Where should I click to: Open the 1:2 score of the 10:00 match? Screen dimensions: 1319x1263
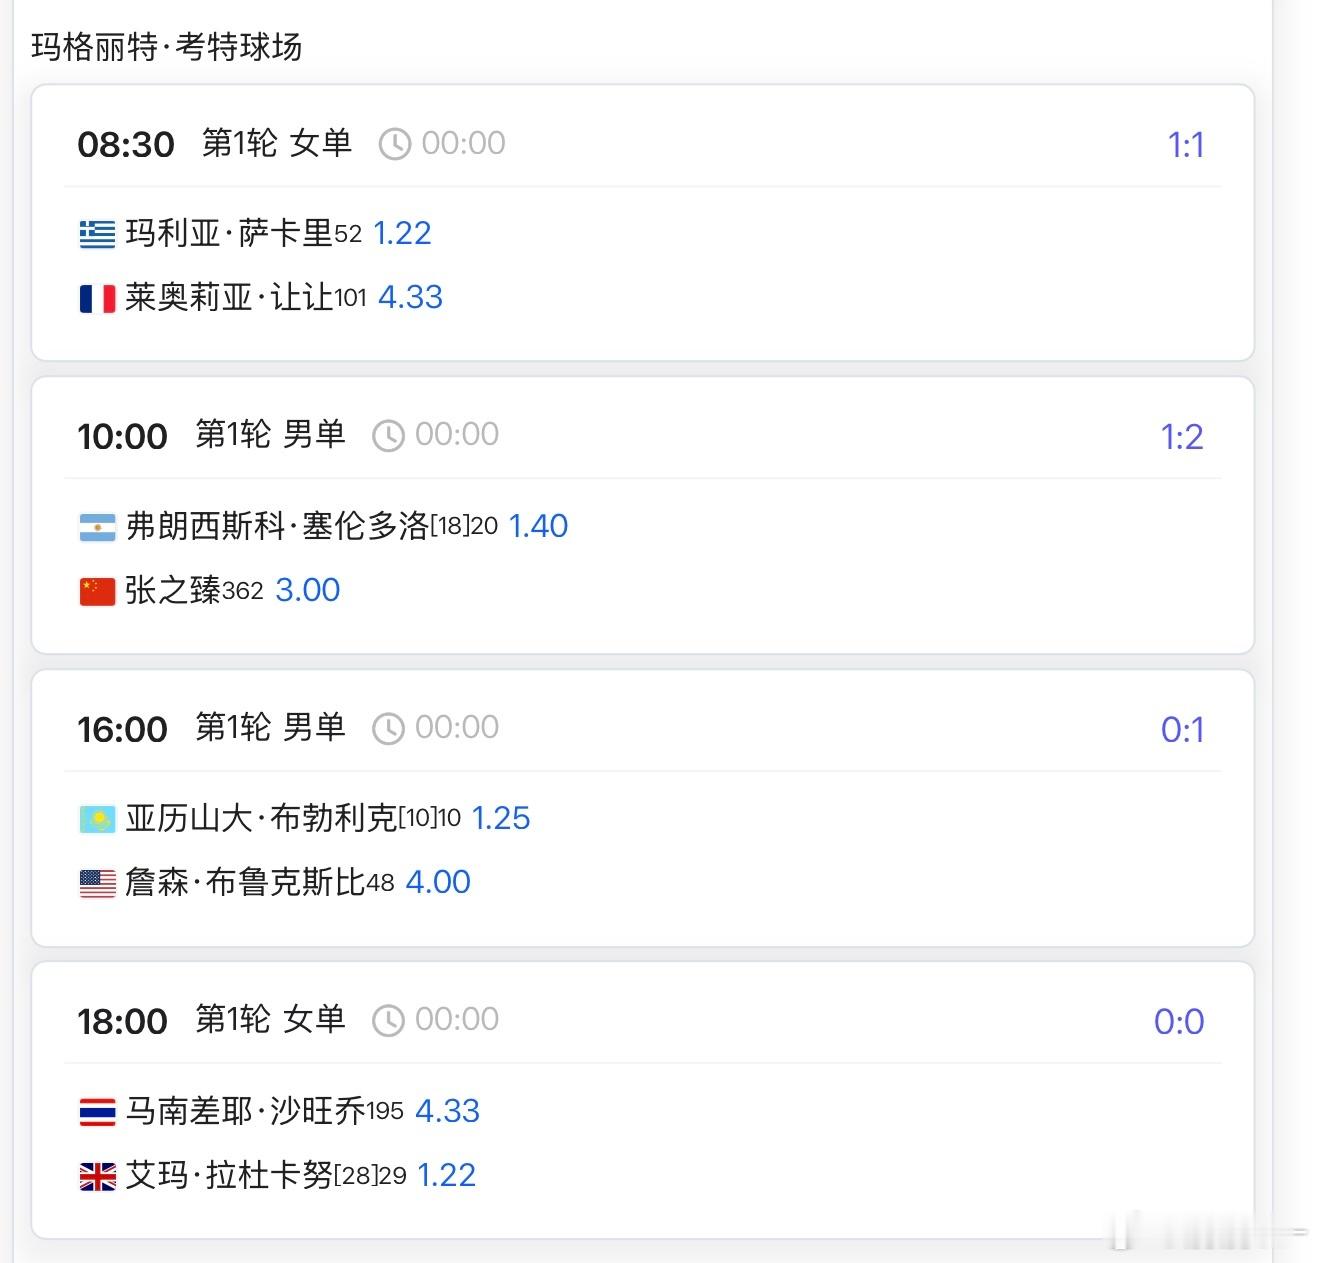point(1182,437)
